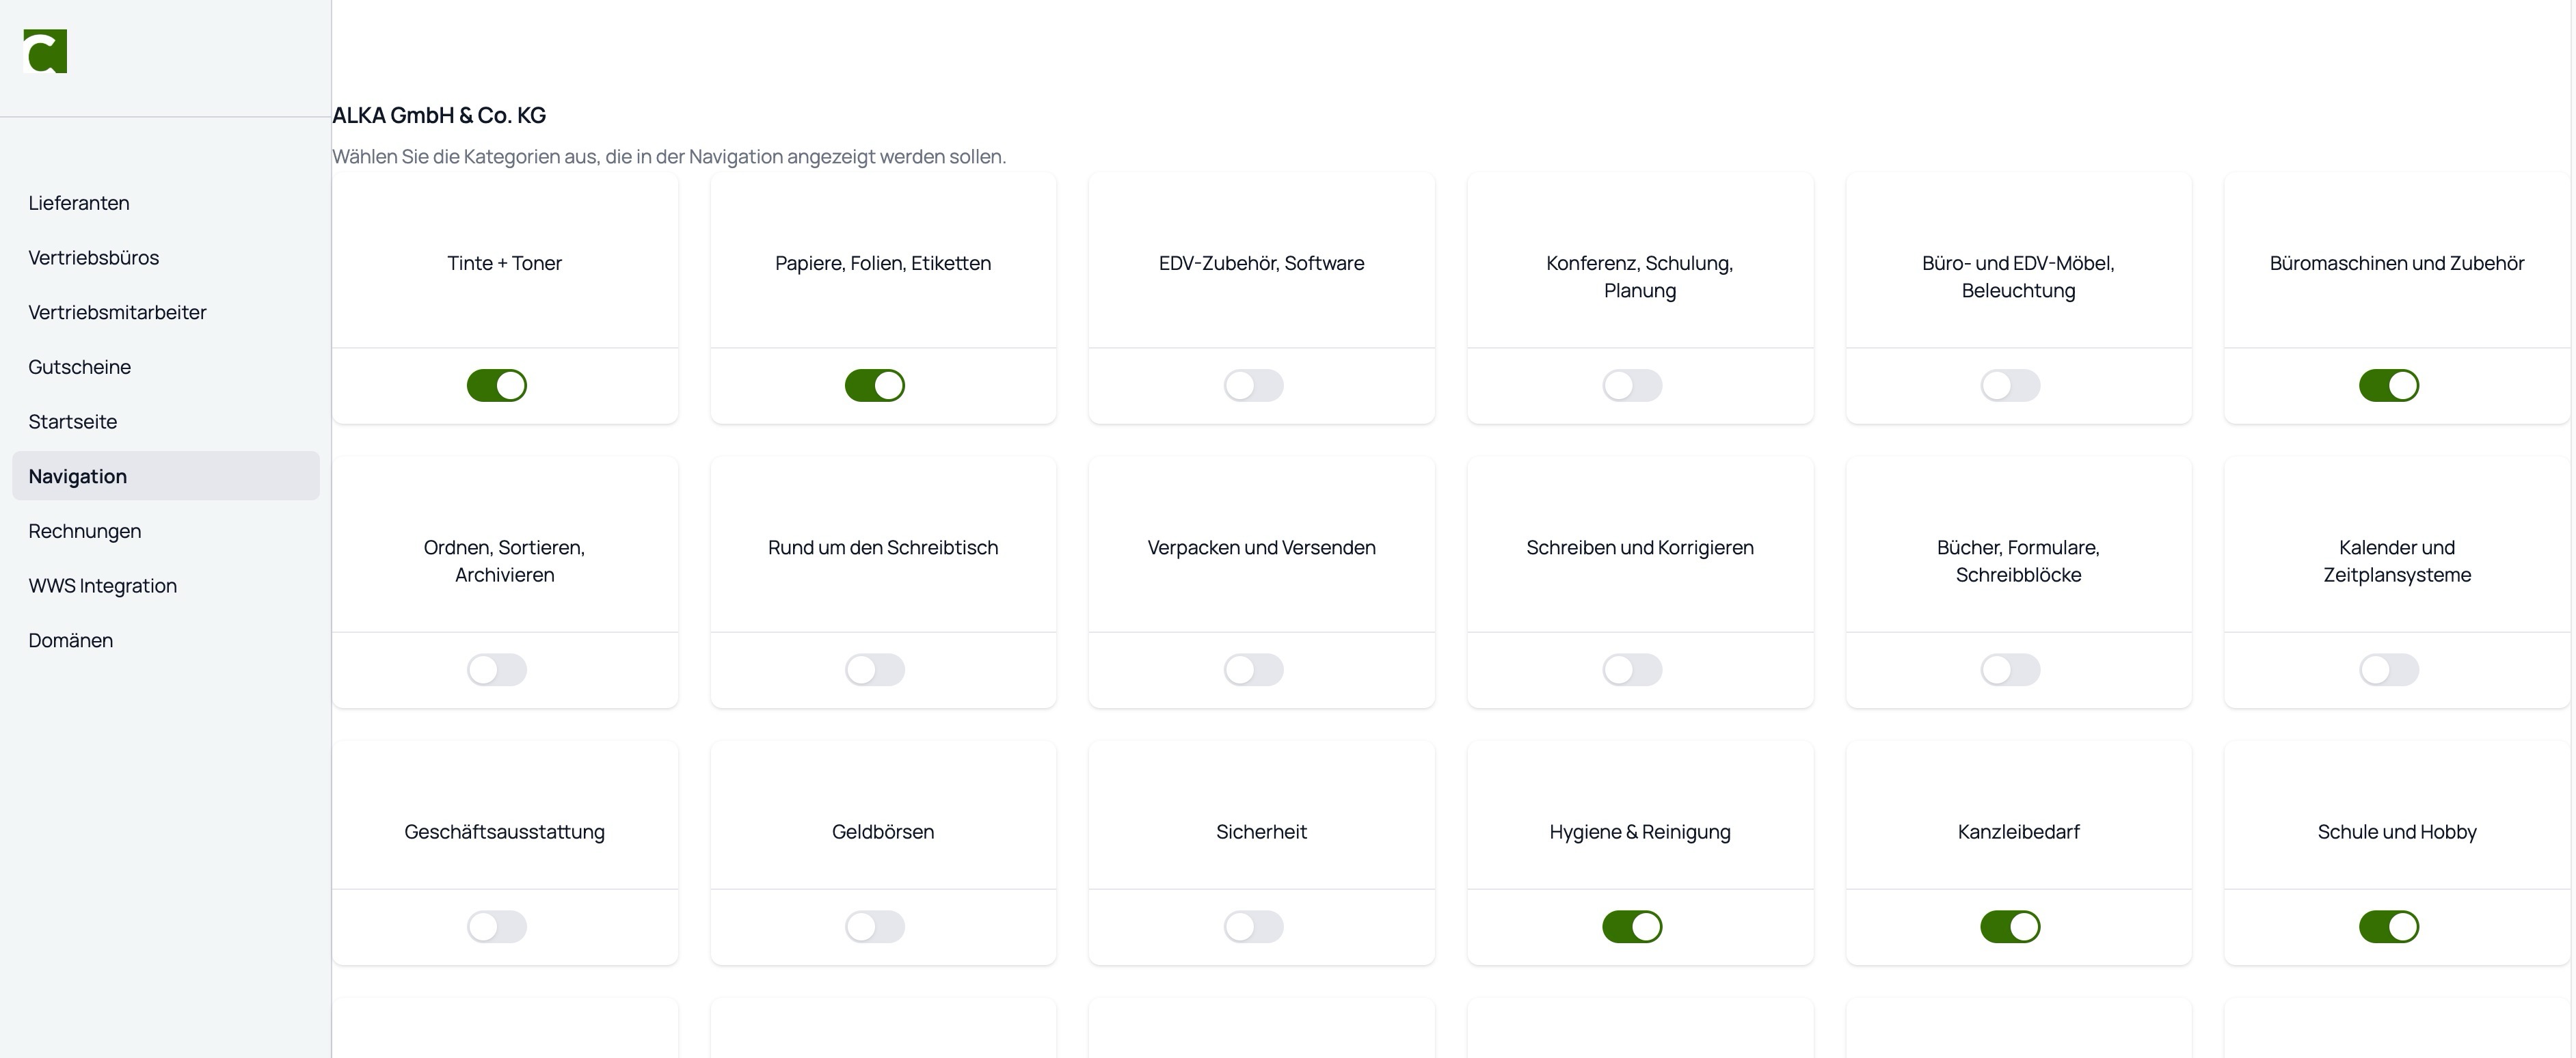
Task: Navigate to Rechnungen
Action: (x=85, y=531)
